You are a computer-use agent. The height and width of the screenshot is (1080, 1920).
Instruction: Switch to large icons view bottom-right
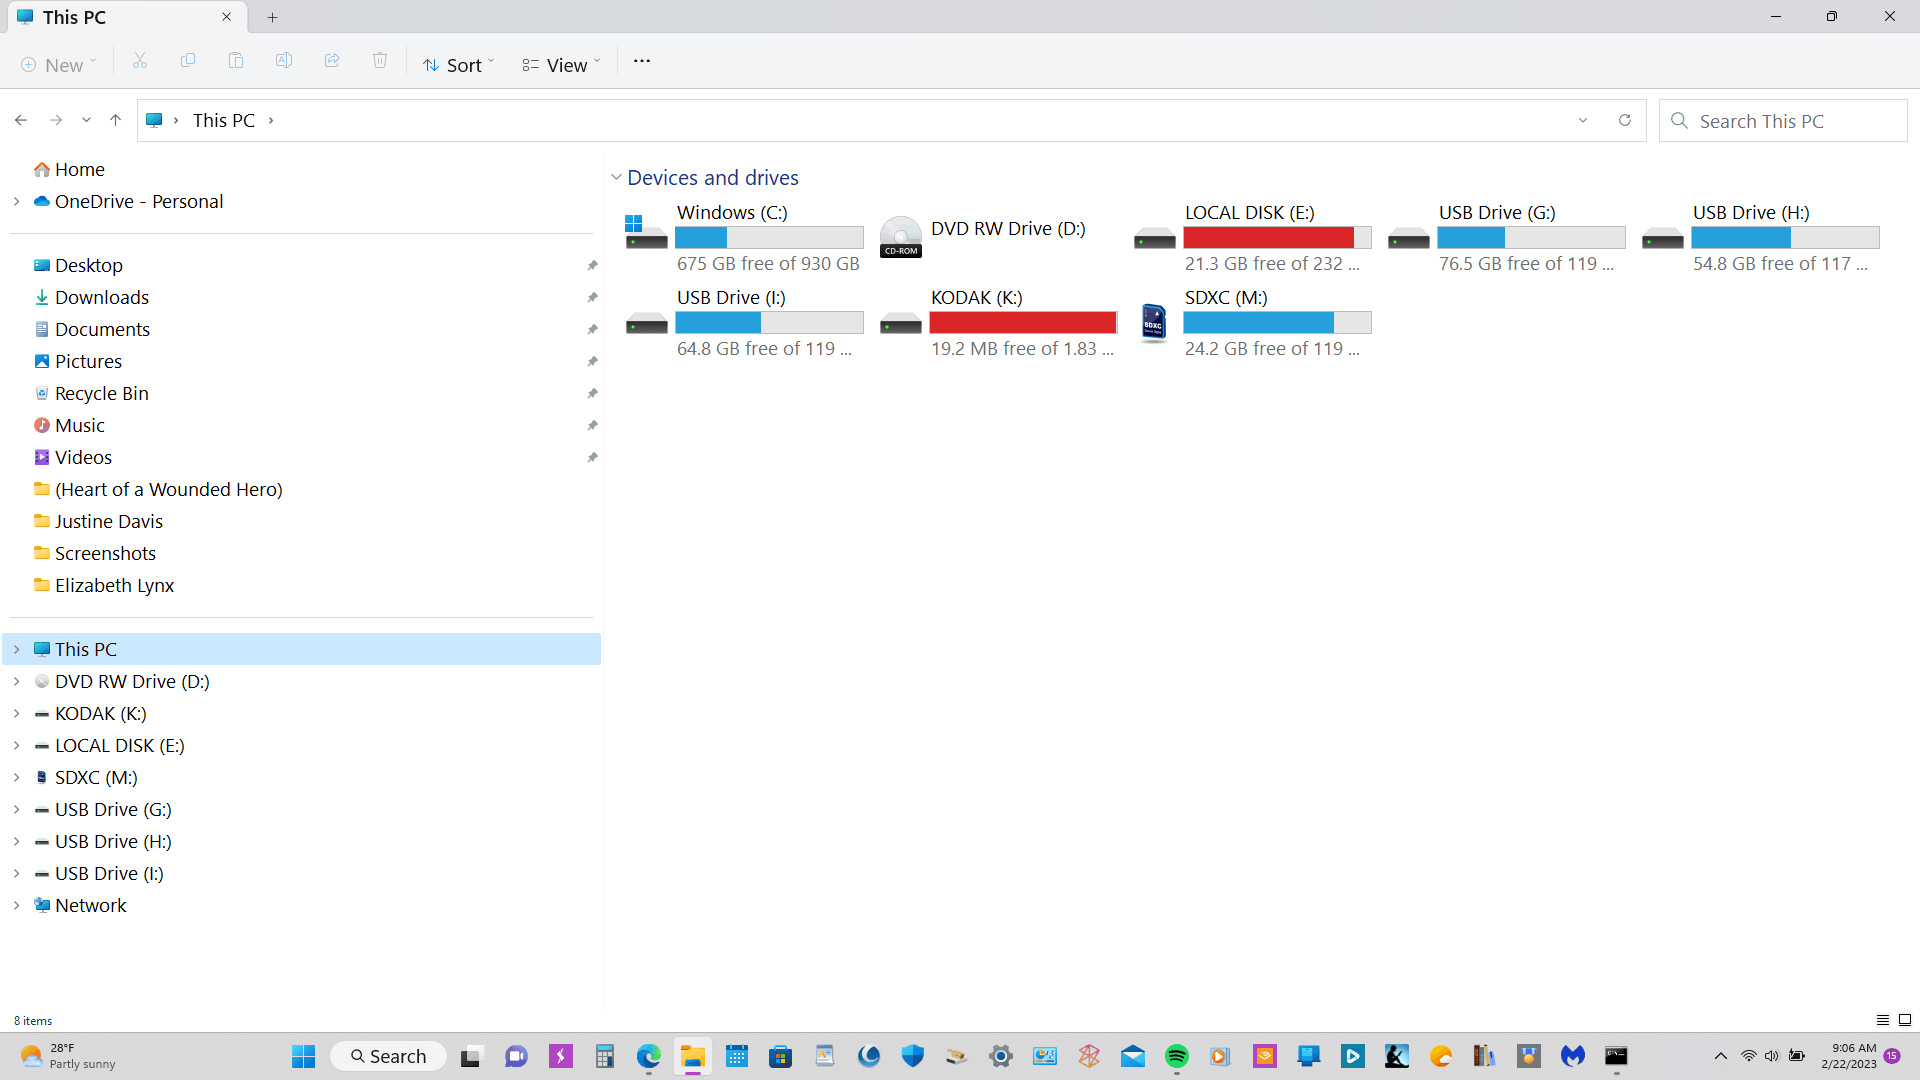pos(1905,1020)
